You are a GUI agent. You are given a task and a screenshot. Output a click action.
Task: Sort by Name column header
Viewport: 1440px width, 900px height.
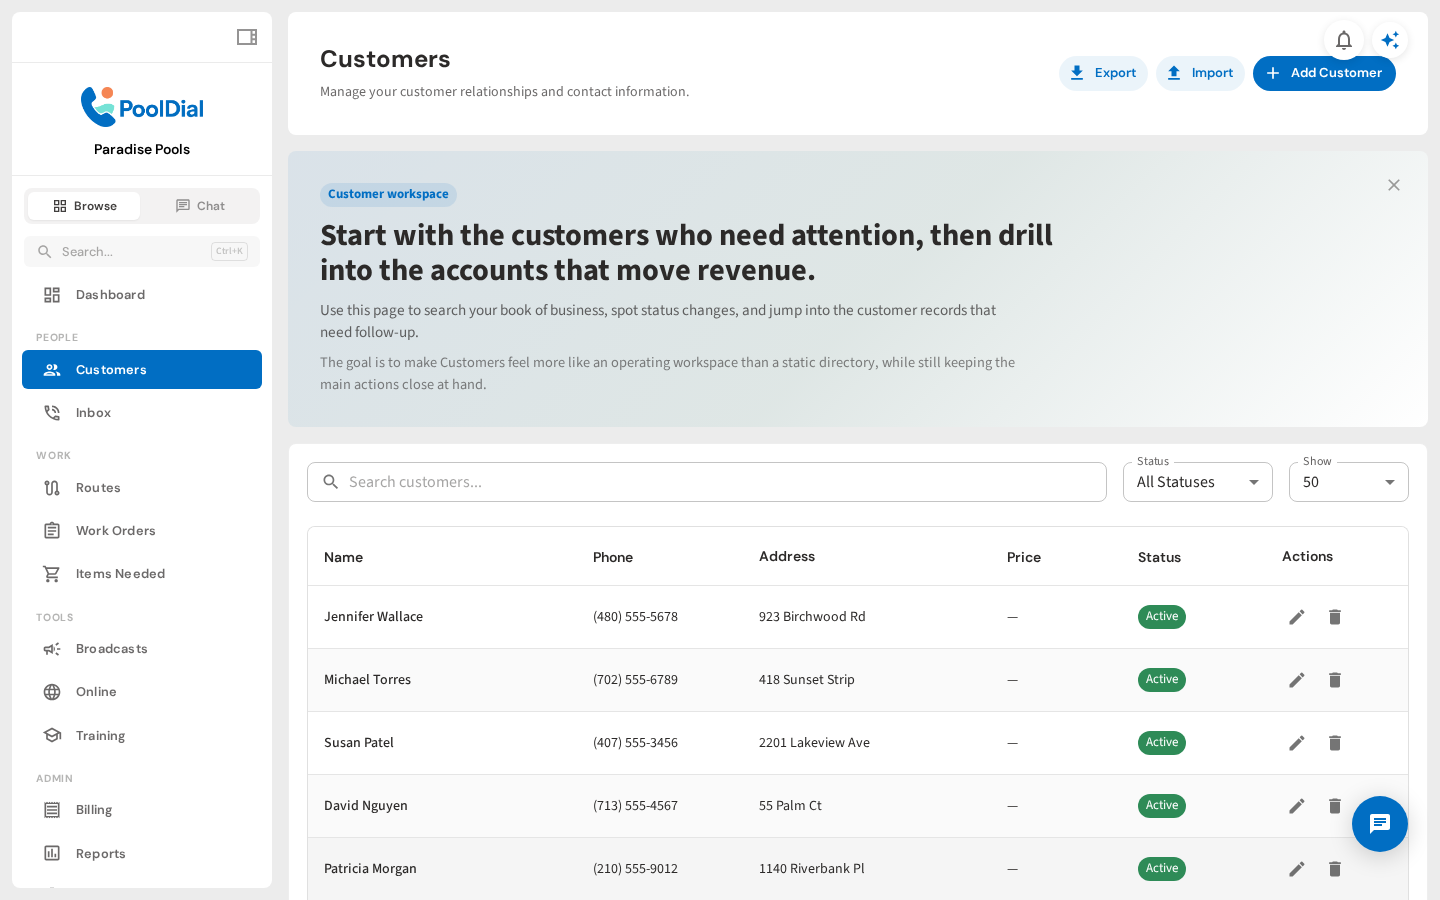[343, 558]
